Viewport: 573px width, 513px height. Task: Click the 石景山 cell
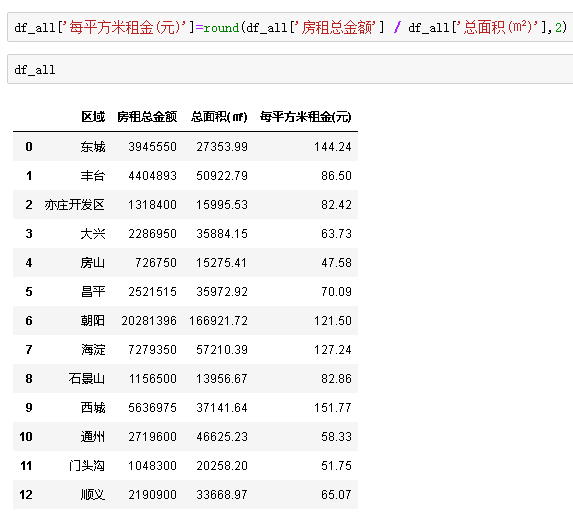87,379
